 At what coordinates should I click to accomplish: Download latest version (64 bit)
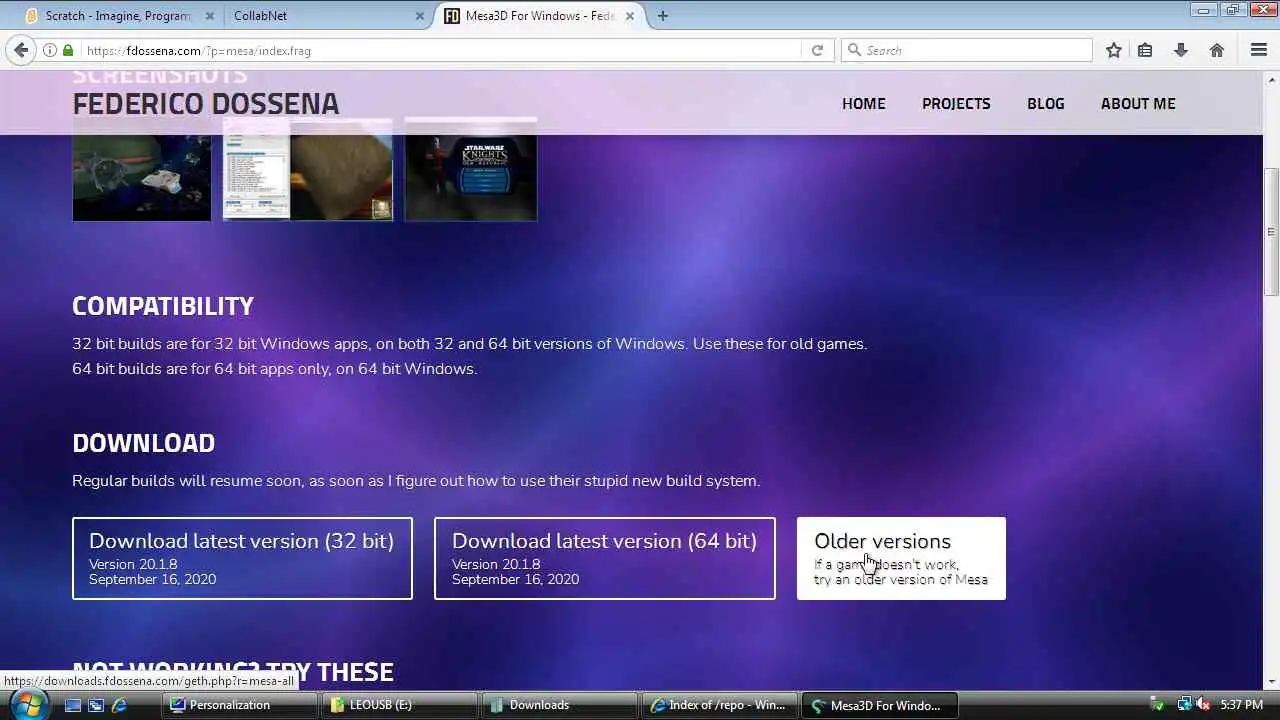pyautogui.click(x=604, y=558)
